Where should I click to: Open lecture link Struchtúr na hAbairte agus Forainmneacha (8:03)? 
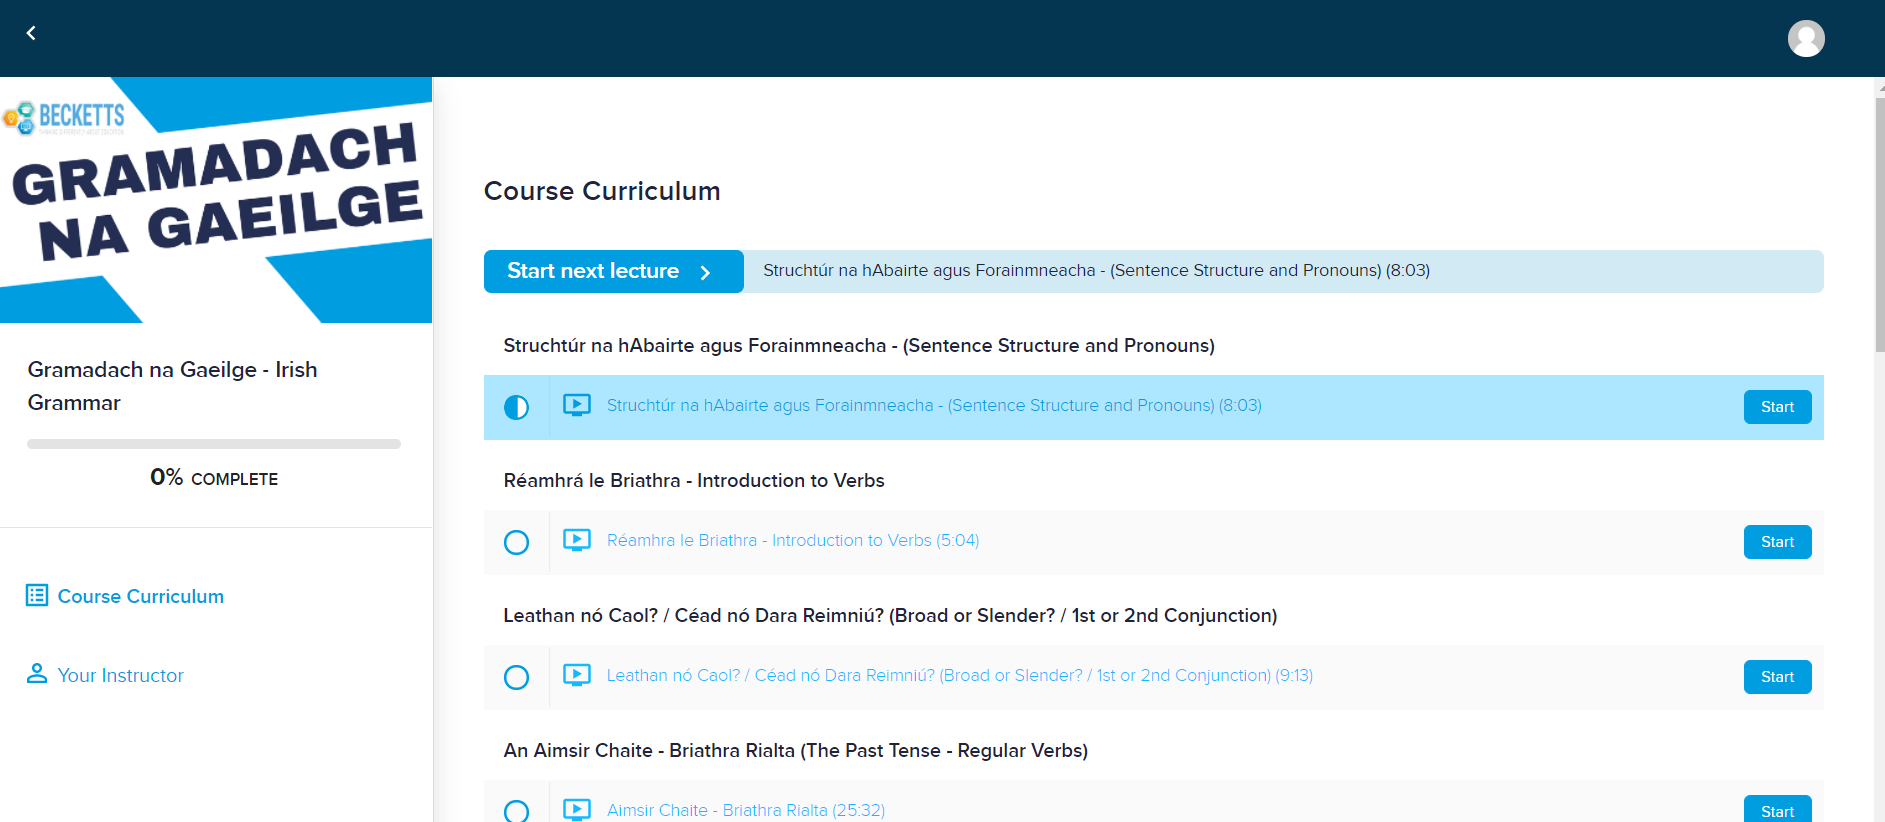click(934, 405)
